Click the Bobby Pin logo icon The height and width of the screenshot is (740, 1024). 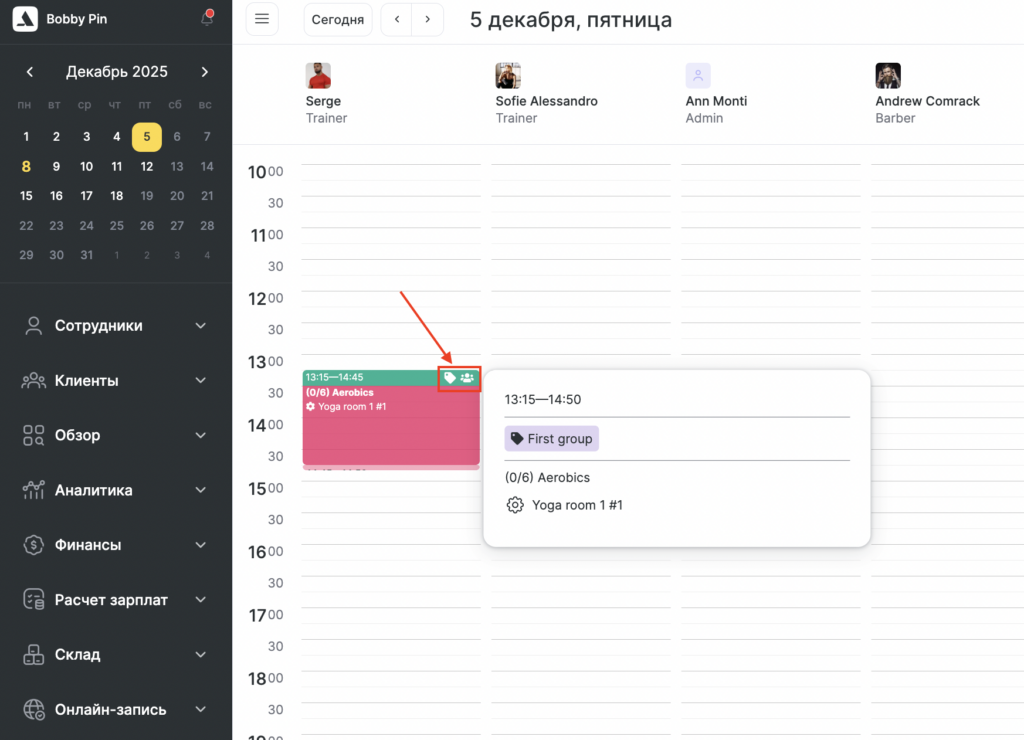click(x=25, y=19)
